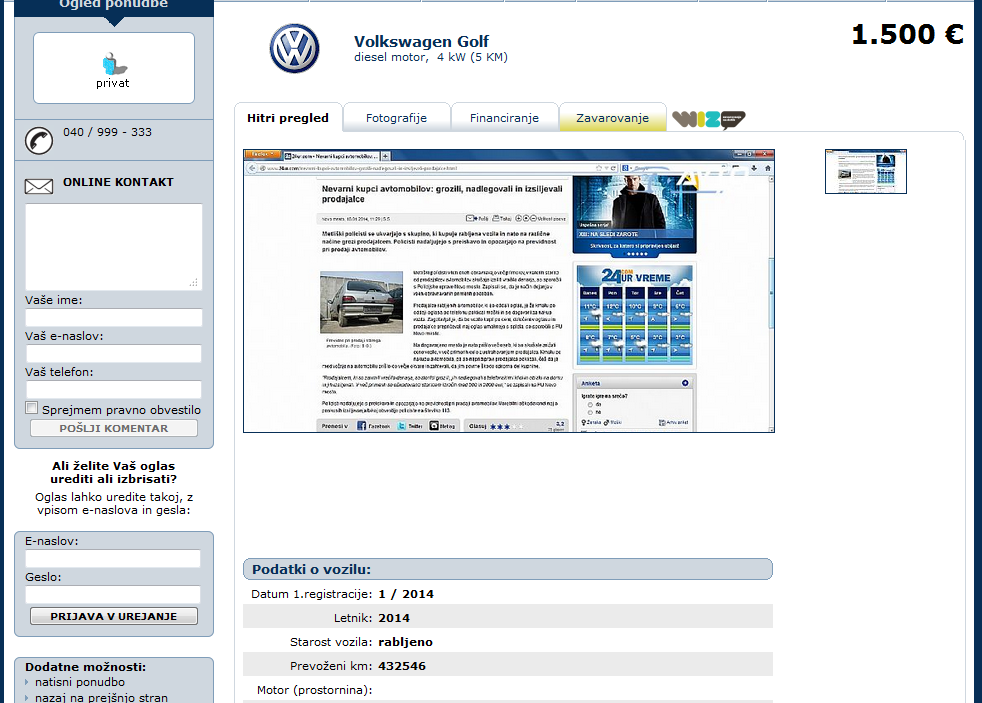Click the PRIJAVA V UREJANJE button
Viewport: 982px width, 703px height.
click(114, 616)
